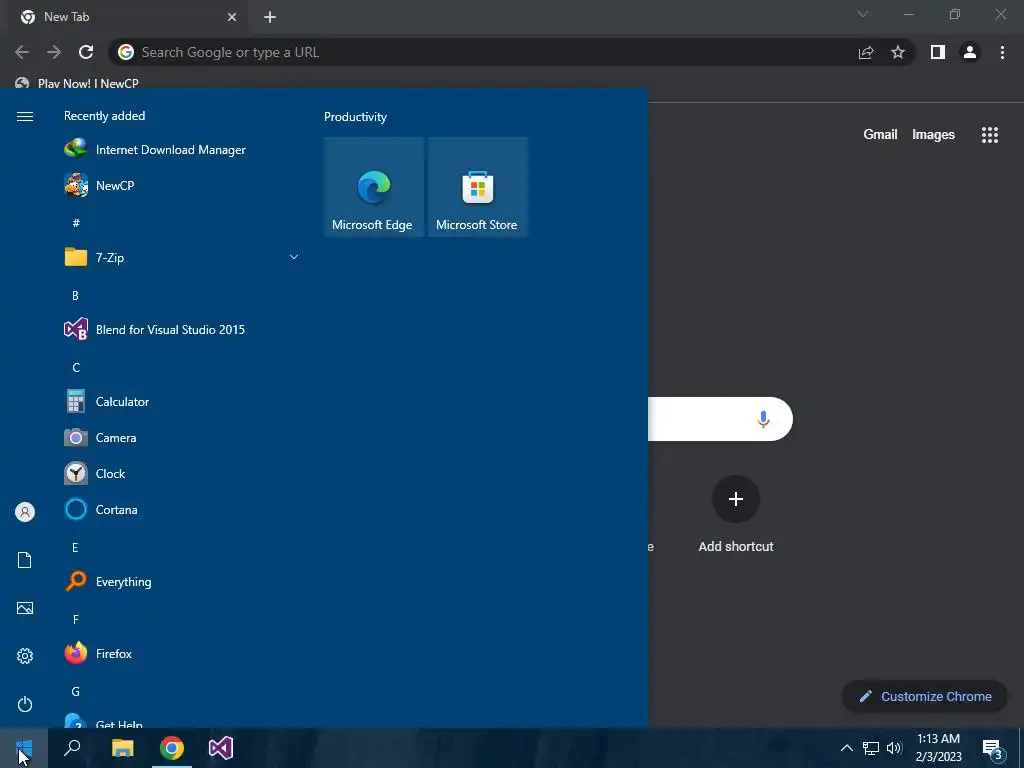Viewport: 1024px width, 768px height.
Task: Click the Chrome back arrow
Action: tap(22, 52)
